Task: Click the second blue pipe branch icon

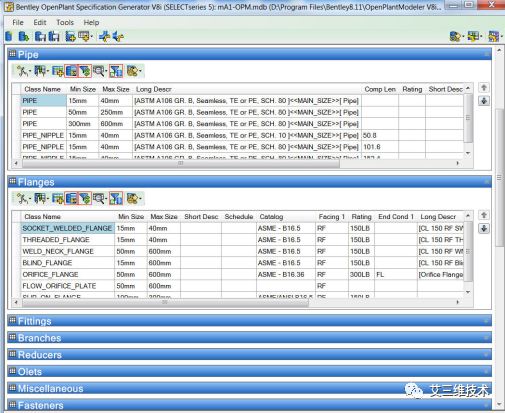Action: (x=118, y=36)
